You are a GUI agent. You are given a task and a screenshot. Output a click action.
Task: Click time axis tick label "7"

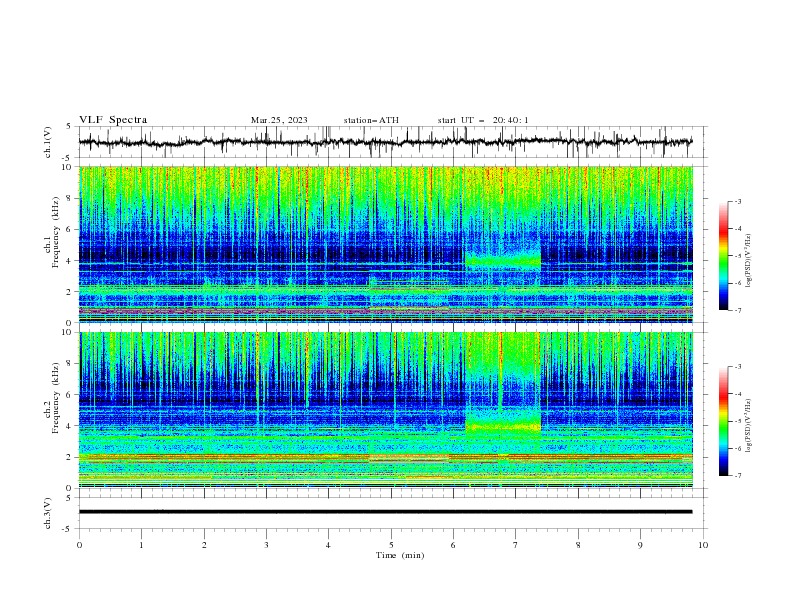click(x=516, y=545)
